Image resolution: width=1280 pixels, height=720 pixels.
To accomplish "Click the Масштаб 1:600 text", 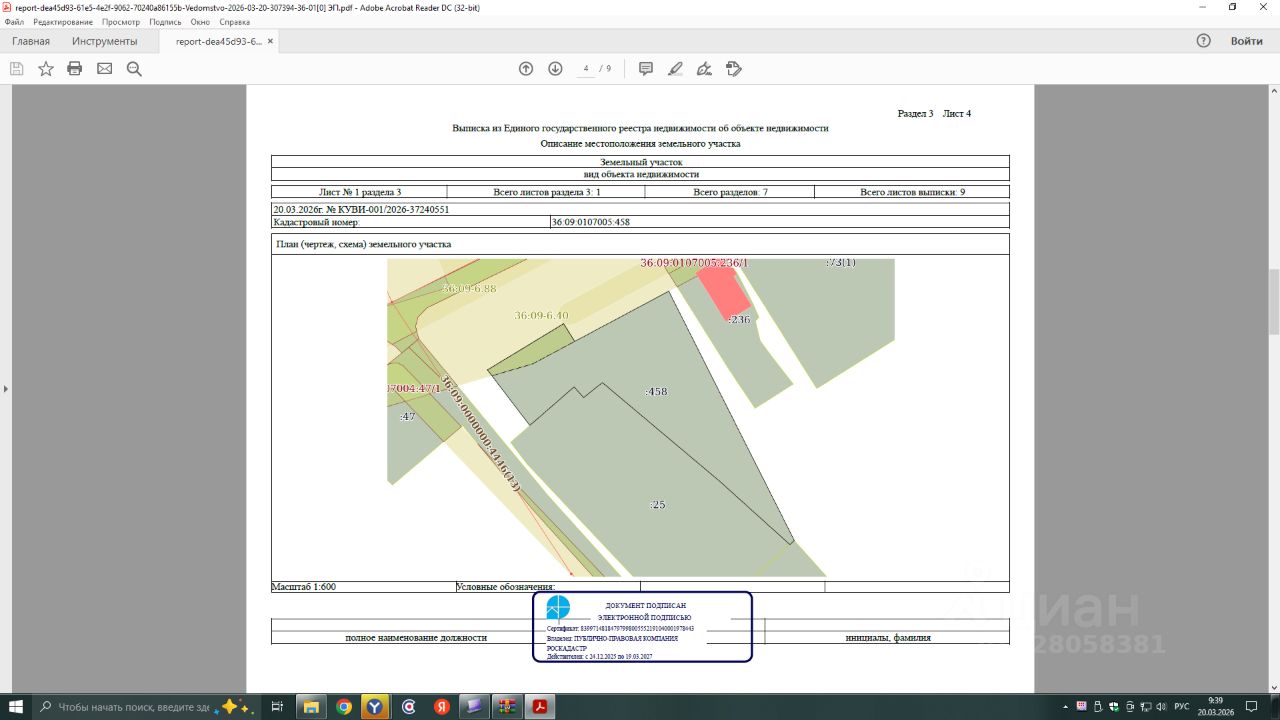I will (x=304, y=587).
